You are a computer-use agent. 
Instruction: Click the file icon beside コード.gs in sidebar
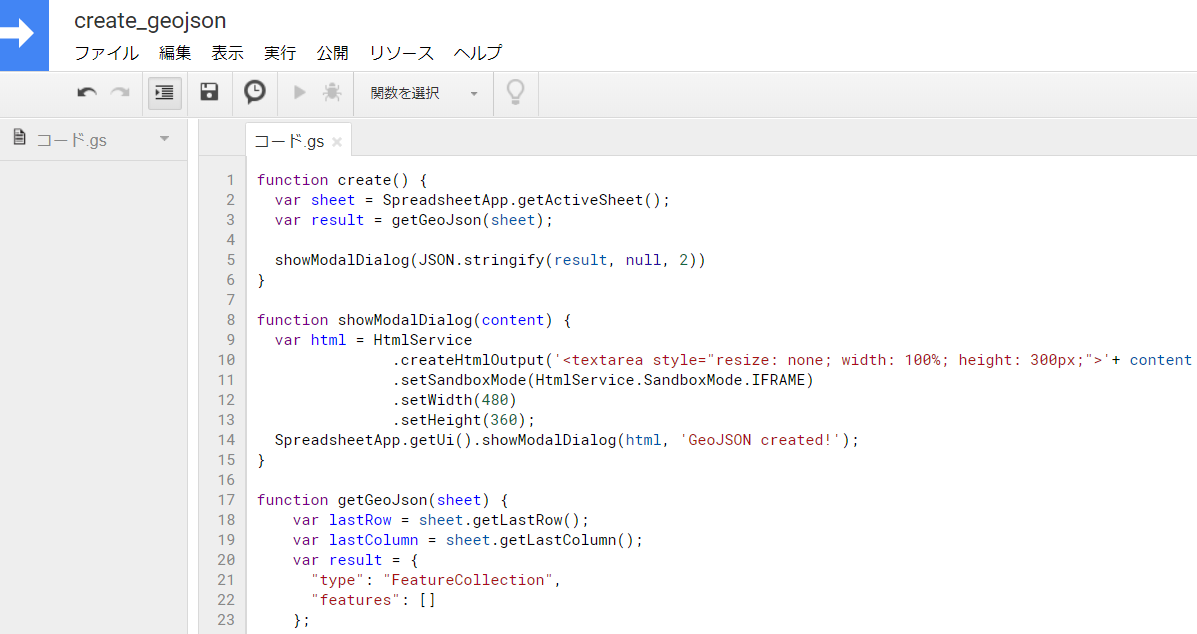coord(20,137)
